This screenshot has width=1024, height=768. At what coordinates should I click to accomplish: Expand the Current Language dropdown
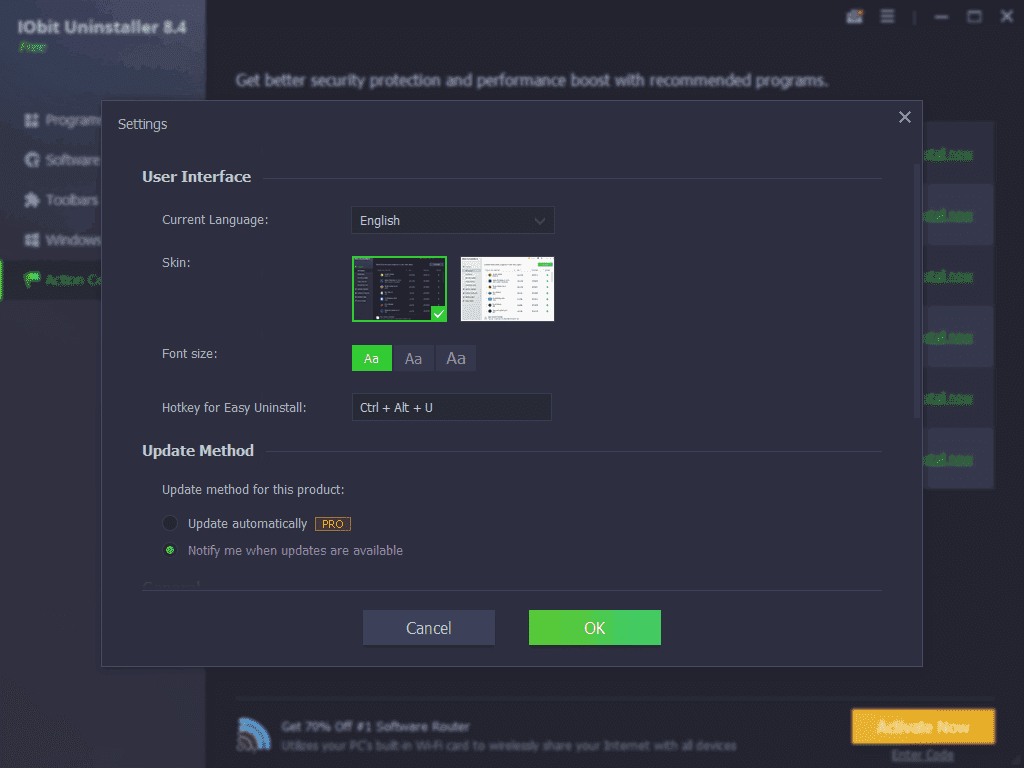[453, 220]
